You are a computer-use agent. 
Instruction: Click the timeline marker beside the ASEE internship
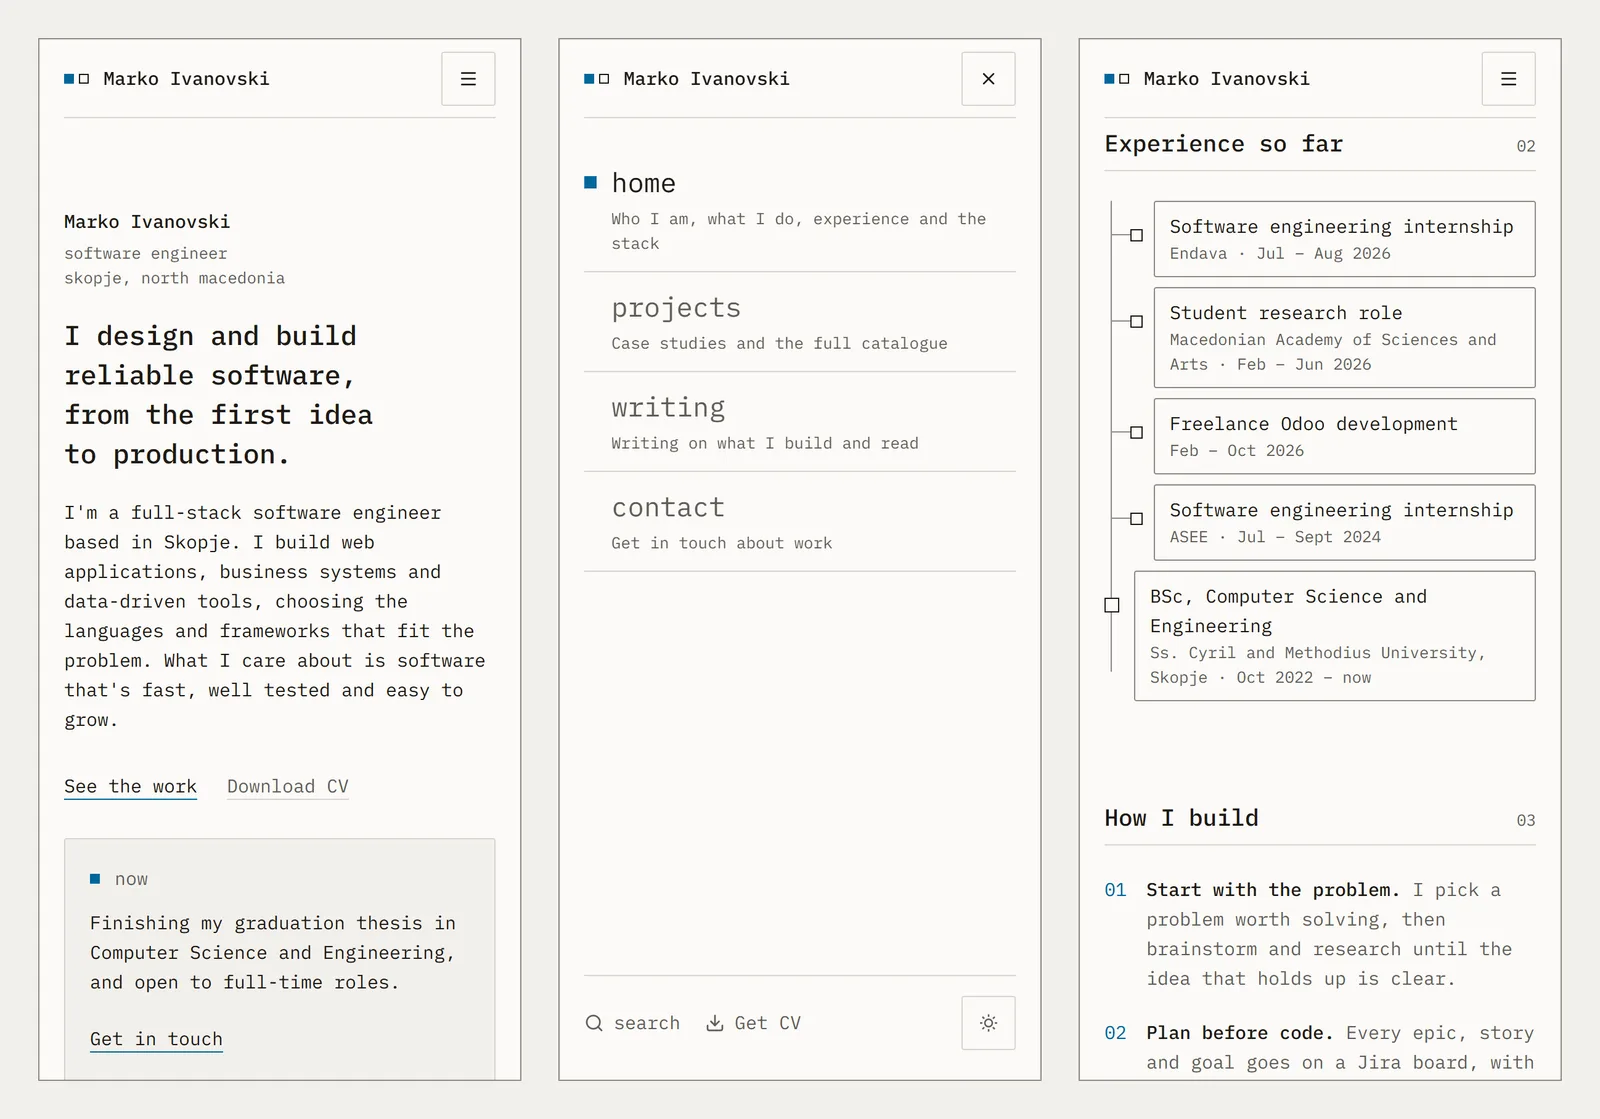tap(1136, 519)
